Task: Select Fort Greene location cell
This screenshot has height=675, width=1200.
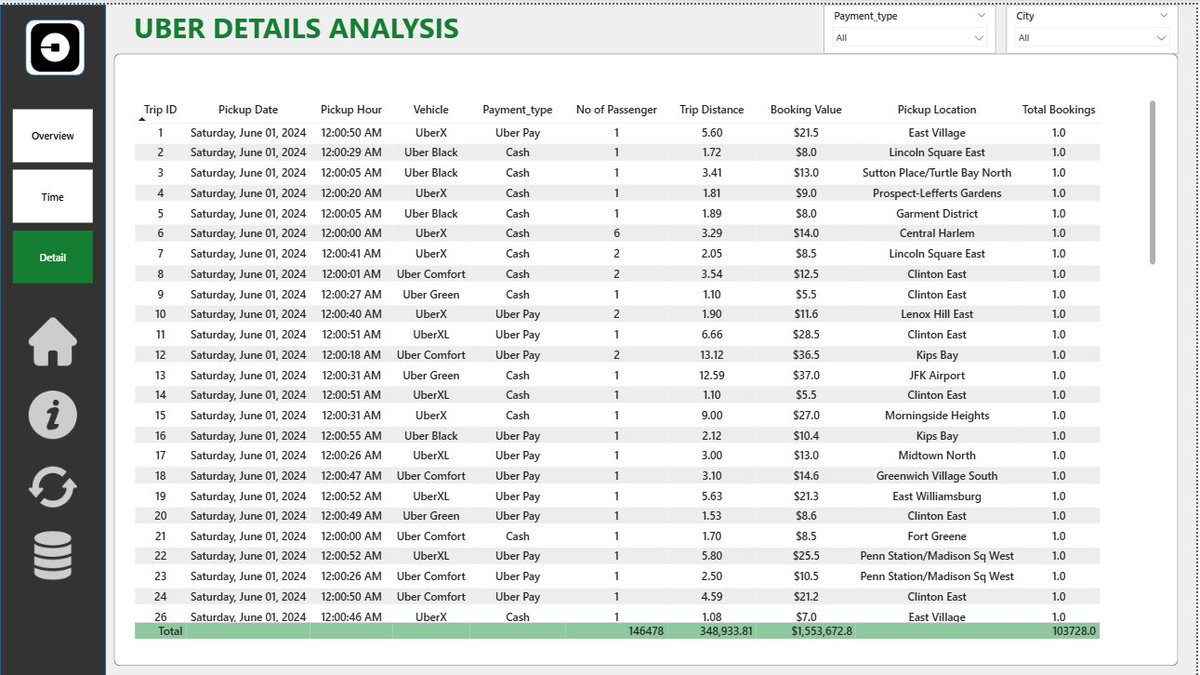Action: point(937,536)
